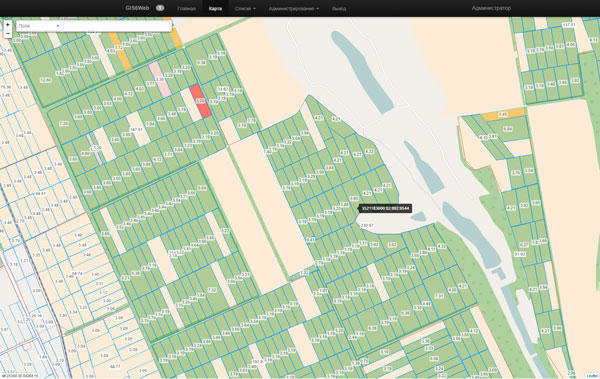Viewport: 600px width, 379px height.
Task: Click the parcel label 44.51
Action: click(x=41, y=194)
